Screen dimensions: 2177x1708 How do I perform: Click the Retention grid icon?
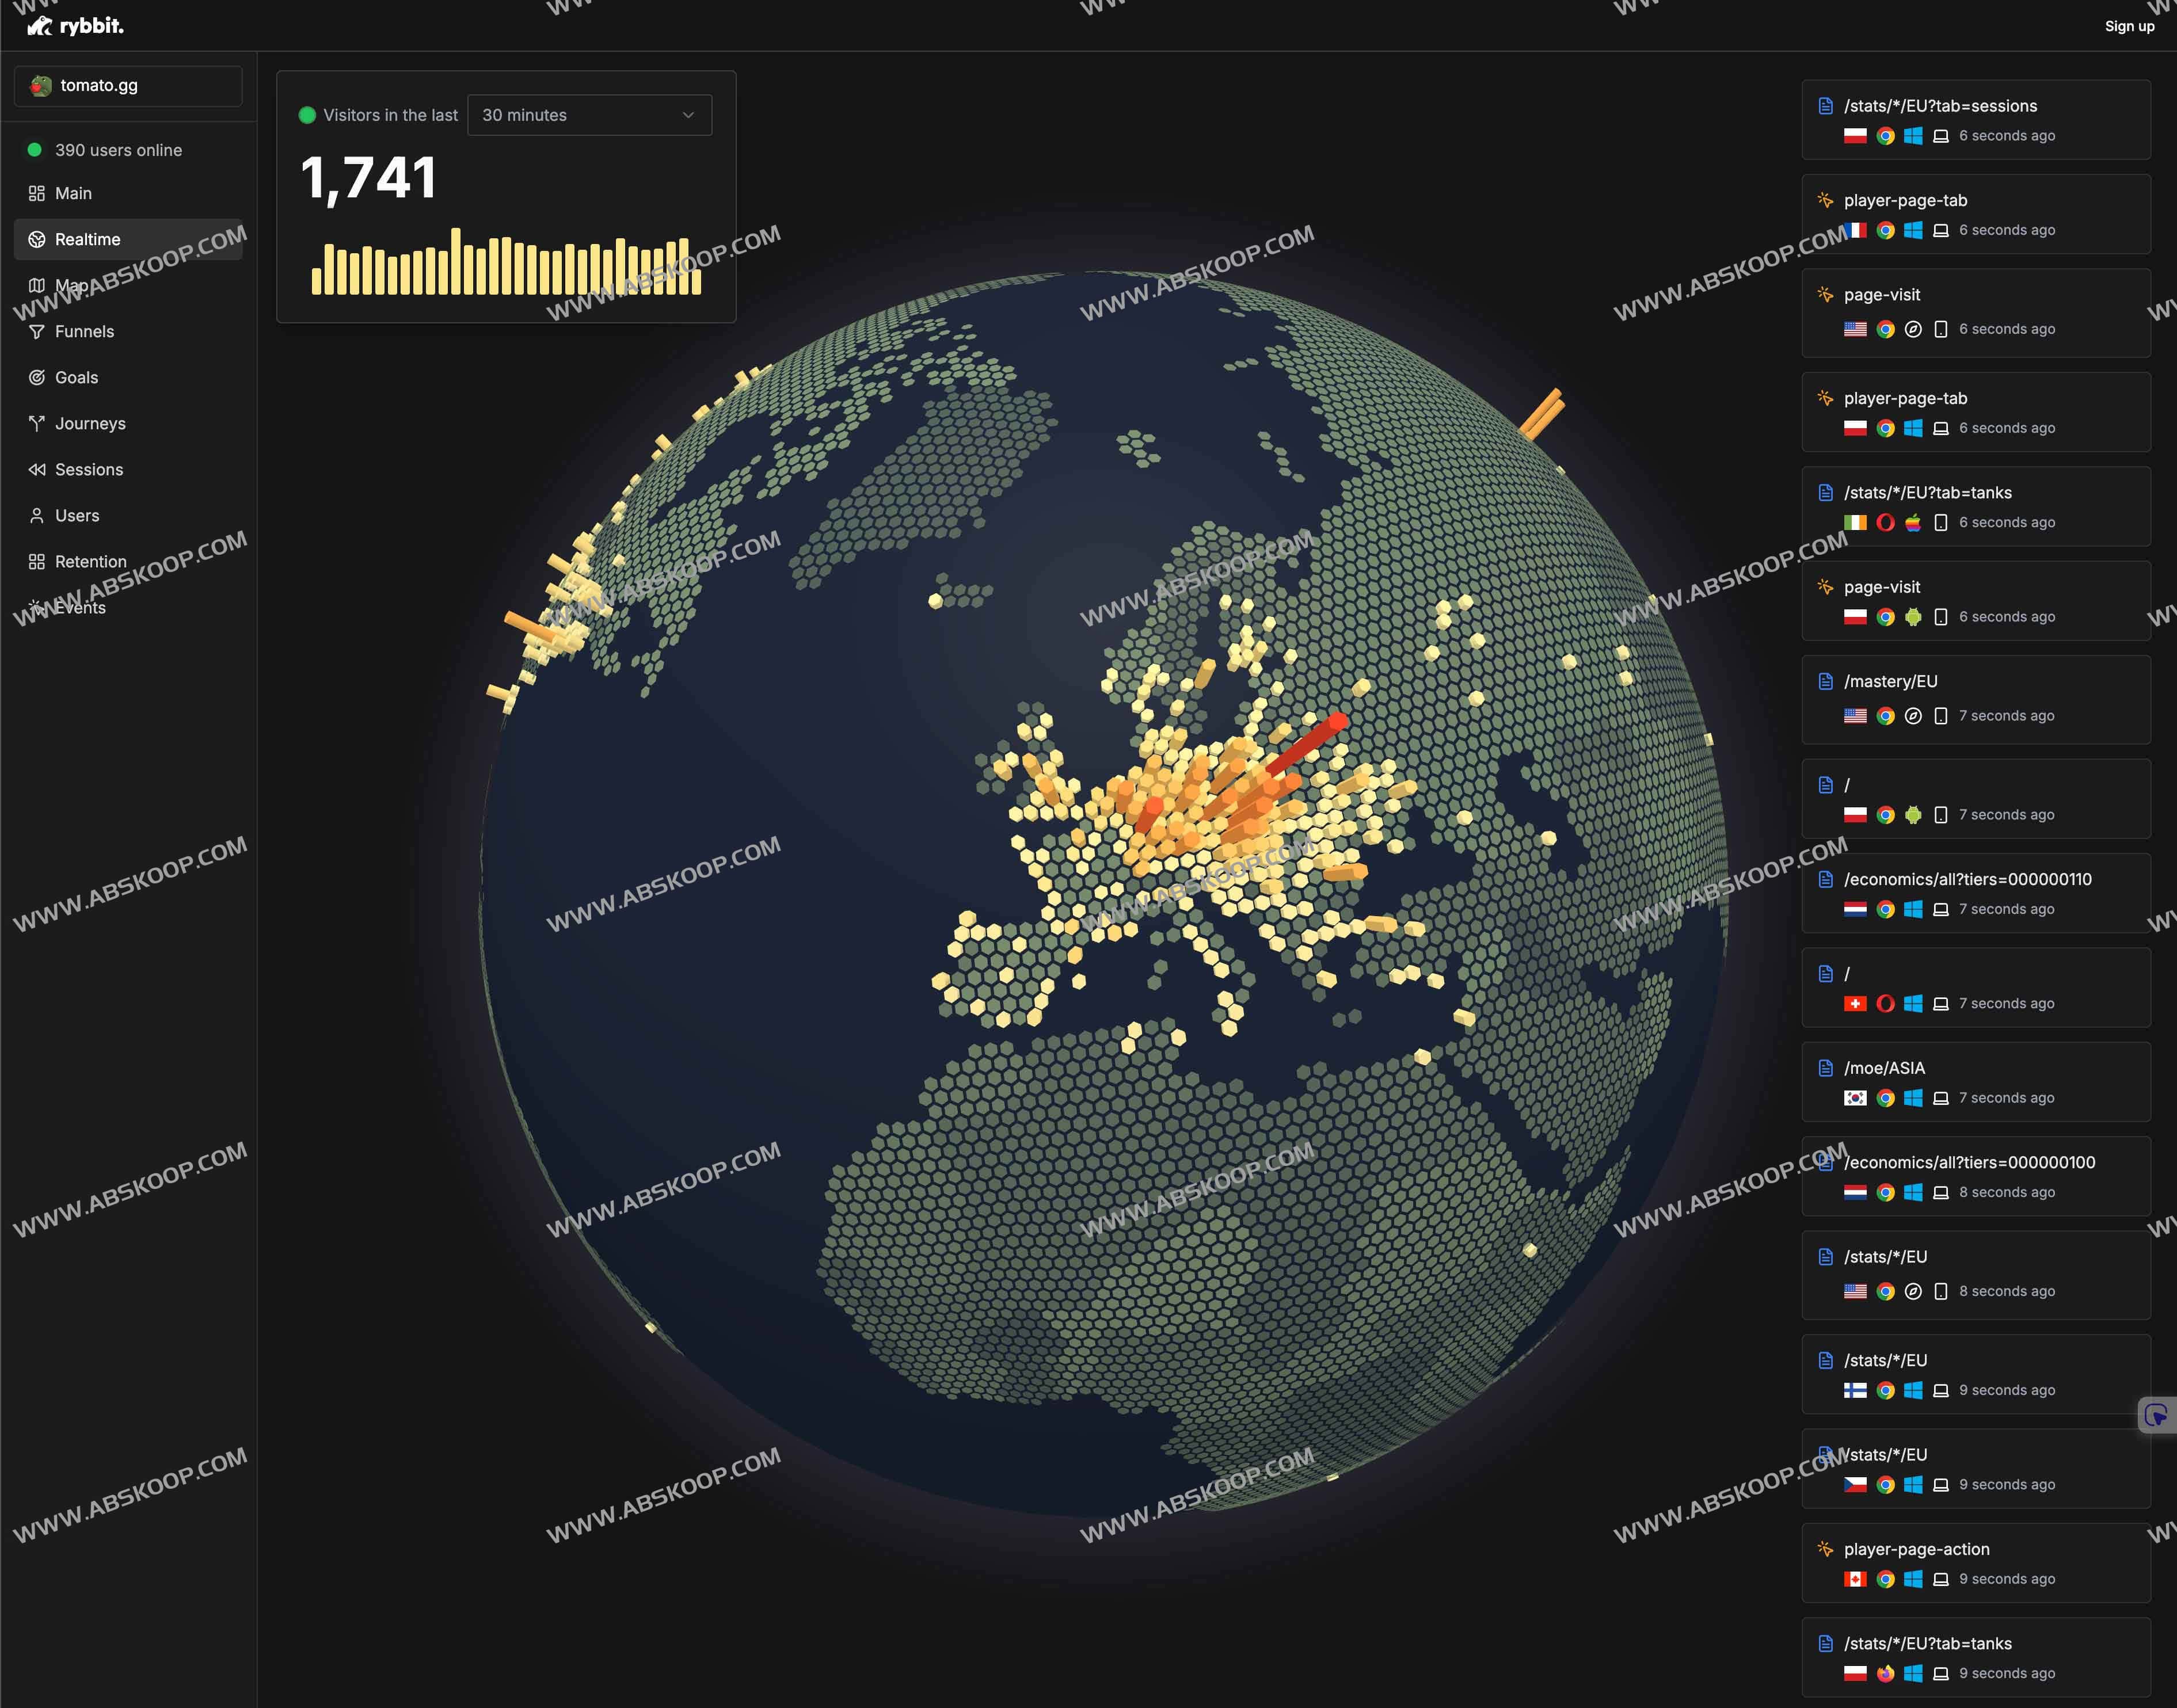(37, 562)
